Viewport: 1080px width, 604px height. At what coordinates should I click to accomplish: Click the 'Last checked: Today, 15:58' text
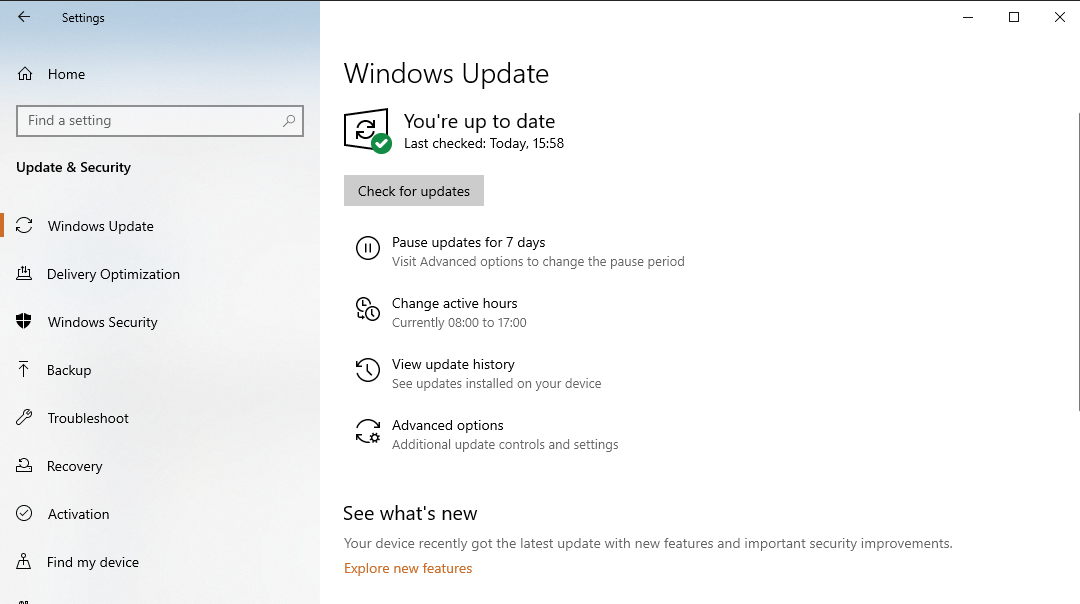click(484, 143)
